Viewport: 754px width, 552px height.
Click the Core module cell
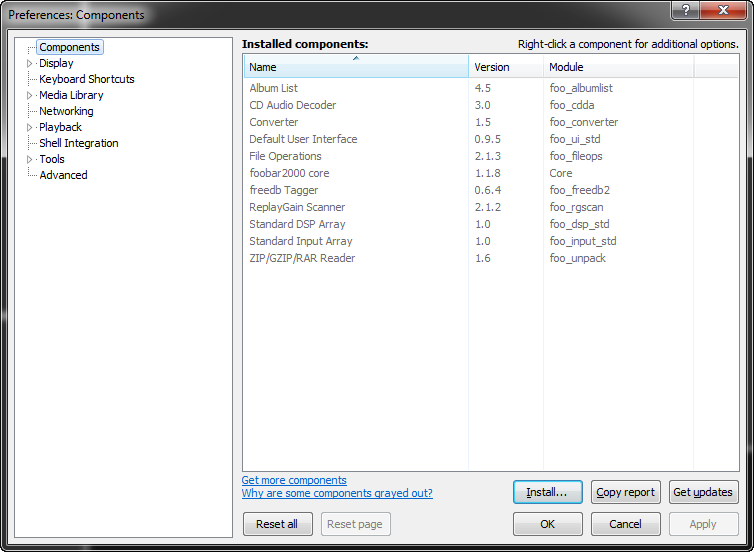coord(561,173)
